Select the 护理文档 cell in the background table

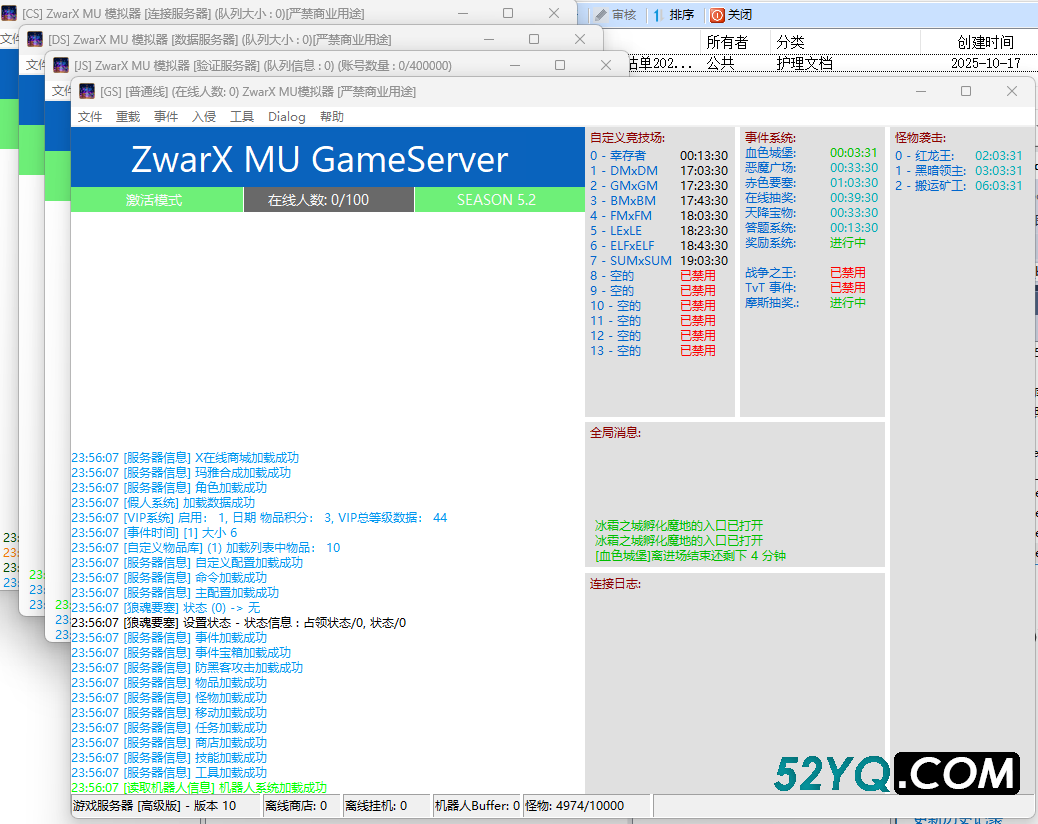click(x=804, y=64)
